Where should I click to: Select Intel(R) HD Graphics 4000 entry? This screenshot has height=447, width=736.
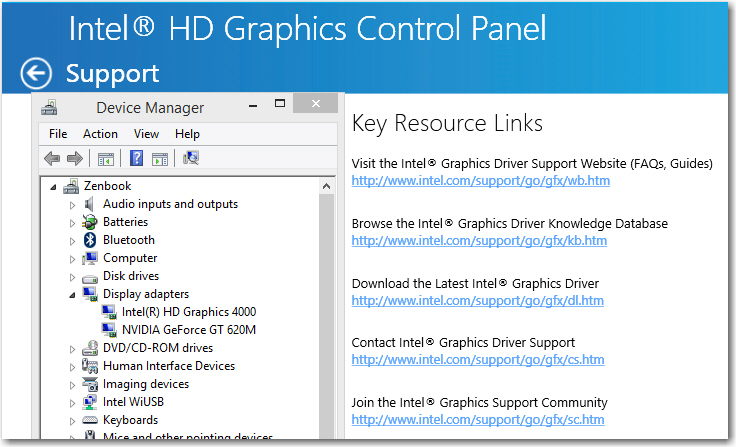coord(189,312)
